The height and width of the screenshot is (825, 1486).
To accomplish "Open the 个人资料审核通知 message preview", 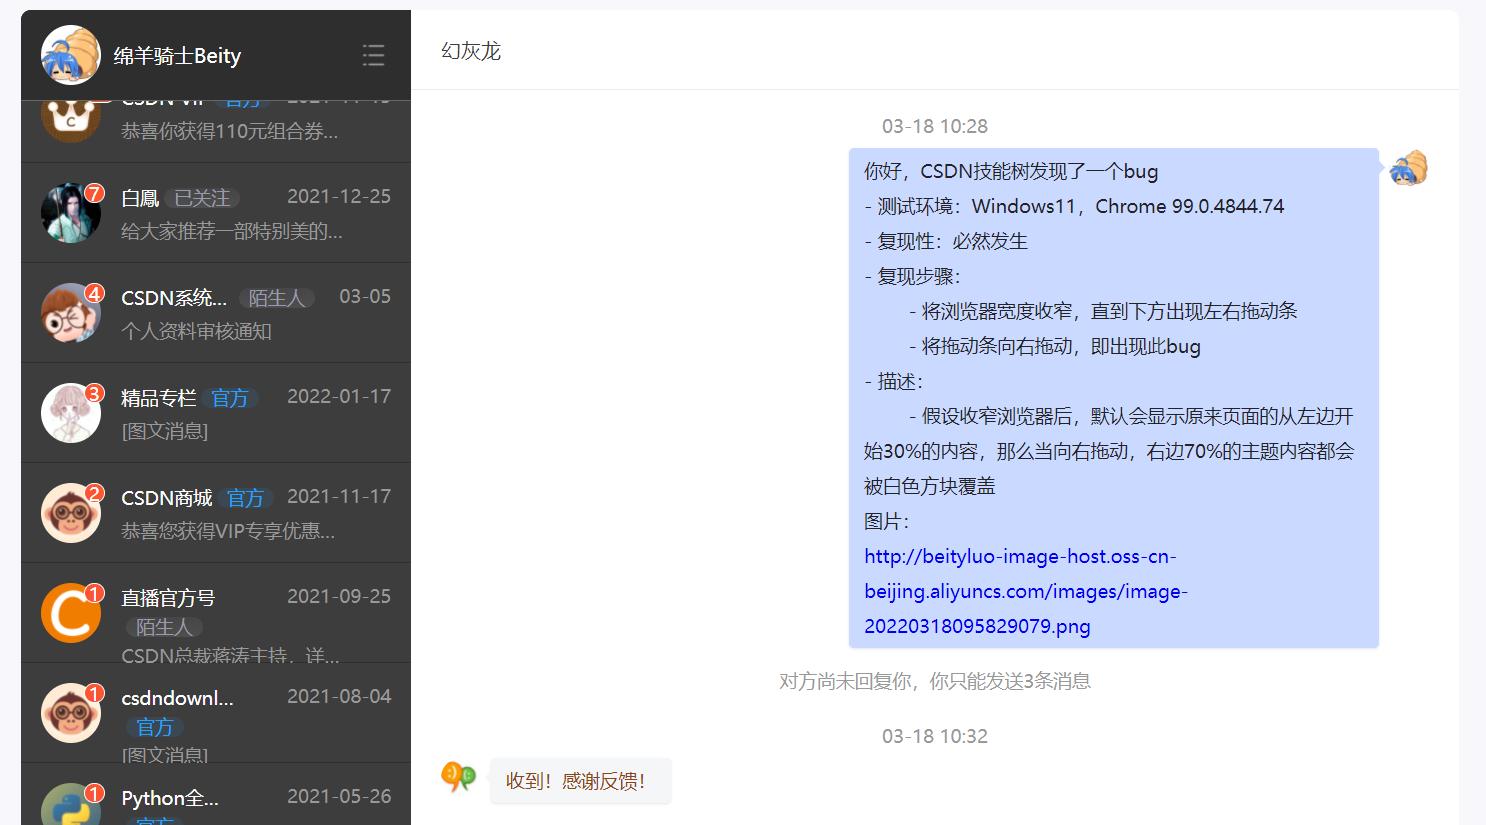I will click(196, 331).
